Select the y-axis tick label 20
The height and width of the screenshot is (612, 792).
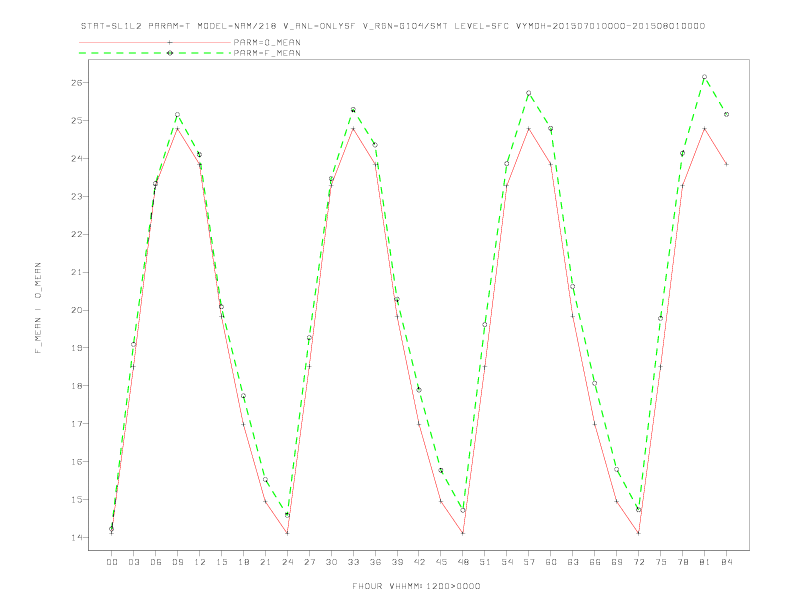pos(77,310)
